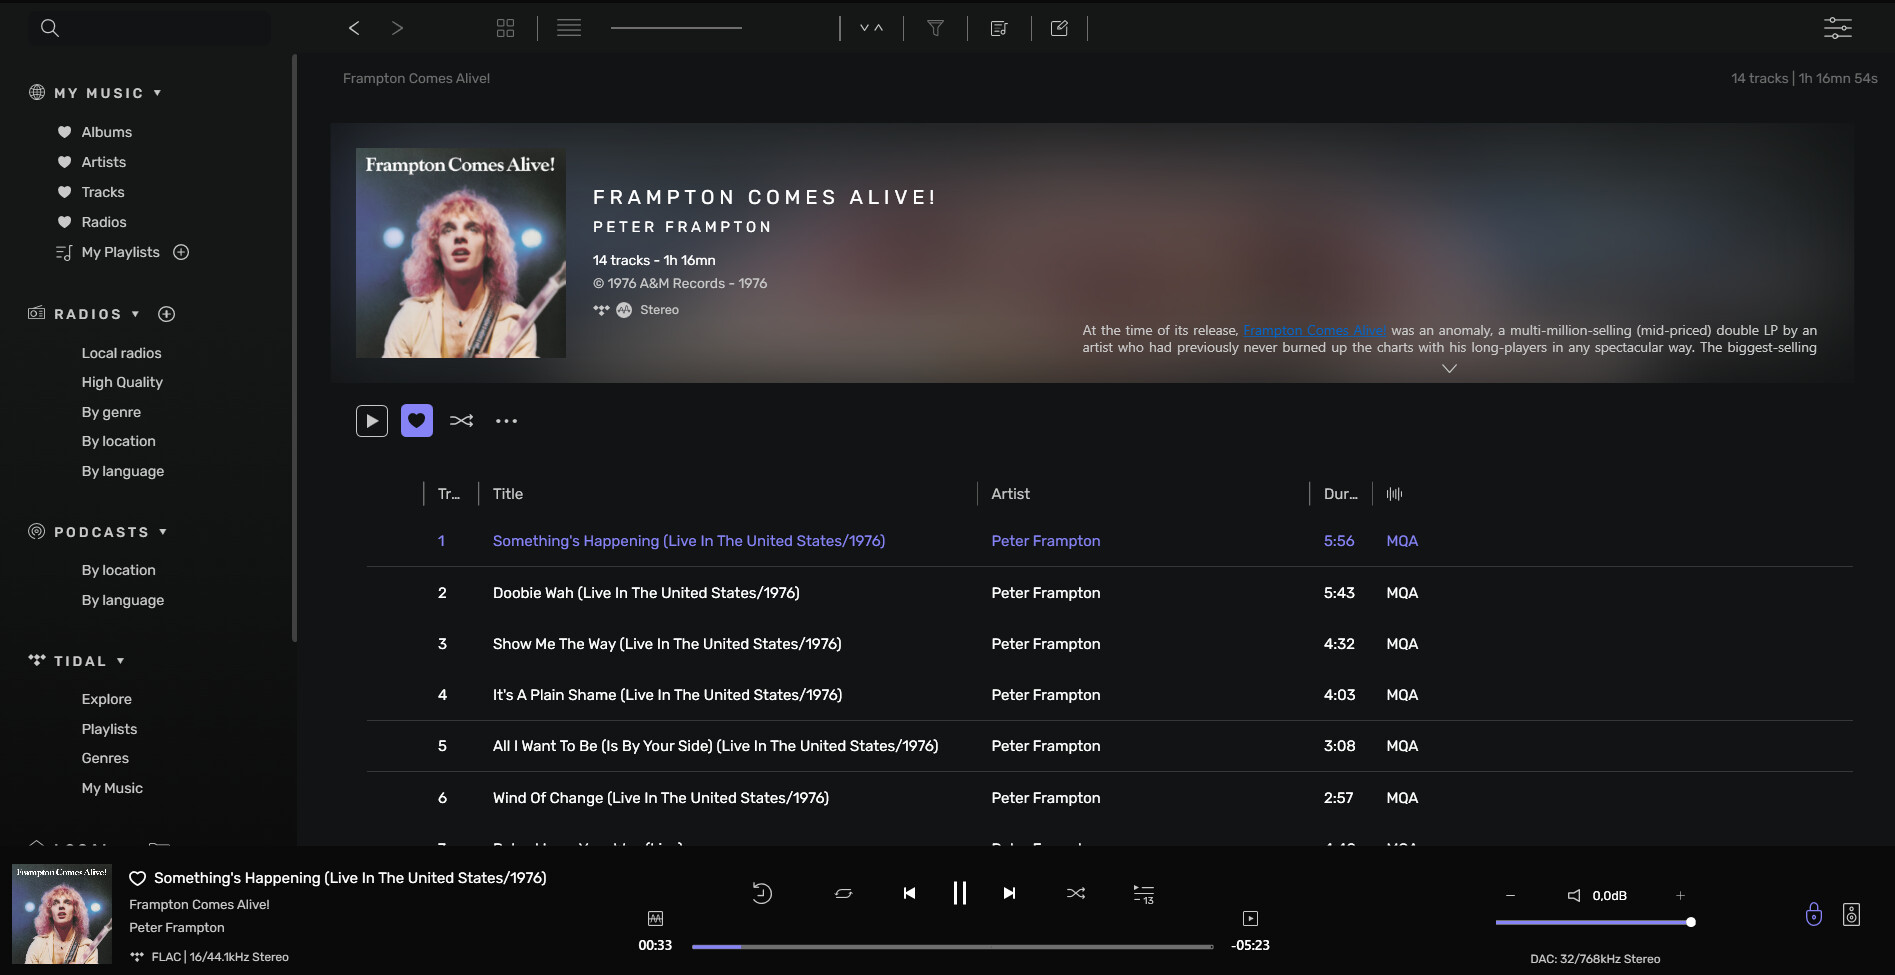Click the Frampton Comes Alive! album cover

(x=461, y=253)
